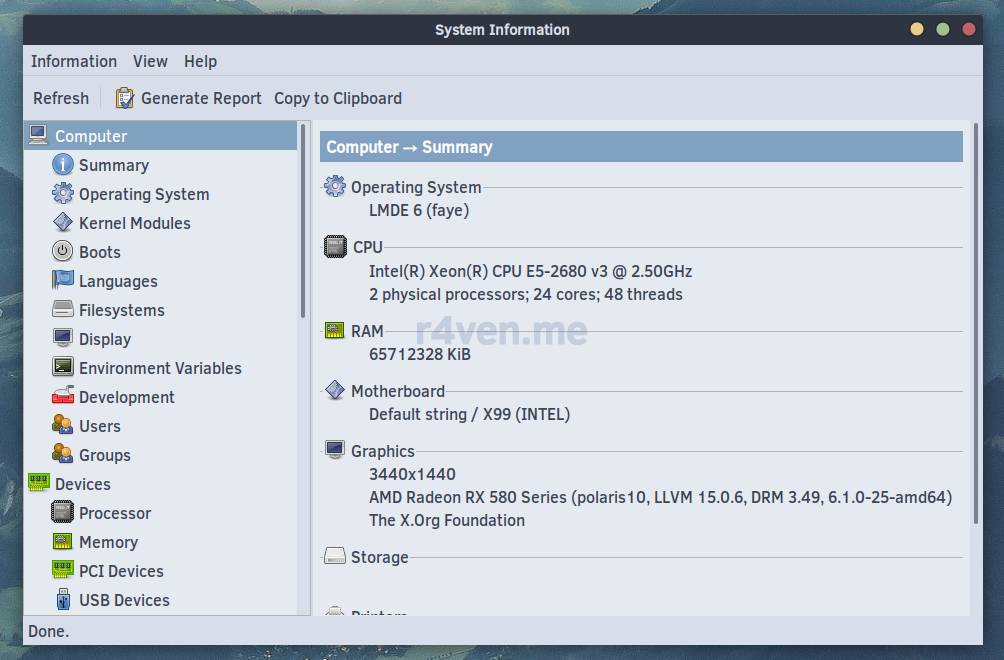The height and width of the screenshot is (660, 1004).
Task: Select the Operating System gear icon
Action: point(63,194)
